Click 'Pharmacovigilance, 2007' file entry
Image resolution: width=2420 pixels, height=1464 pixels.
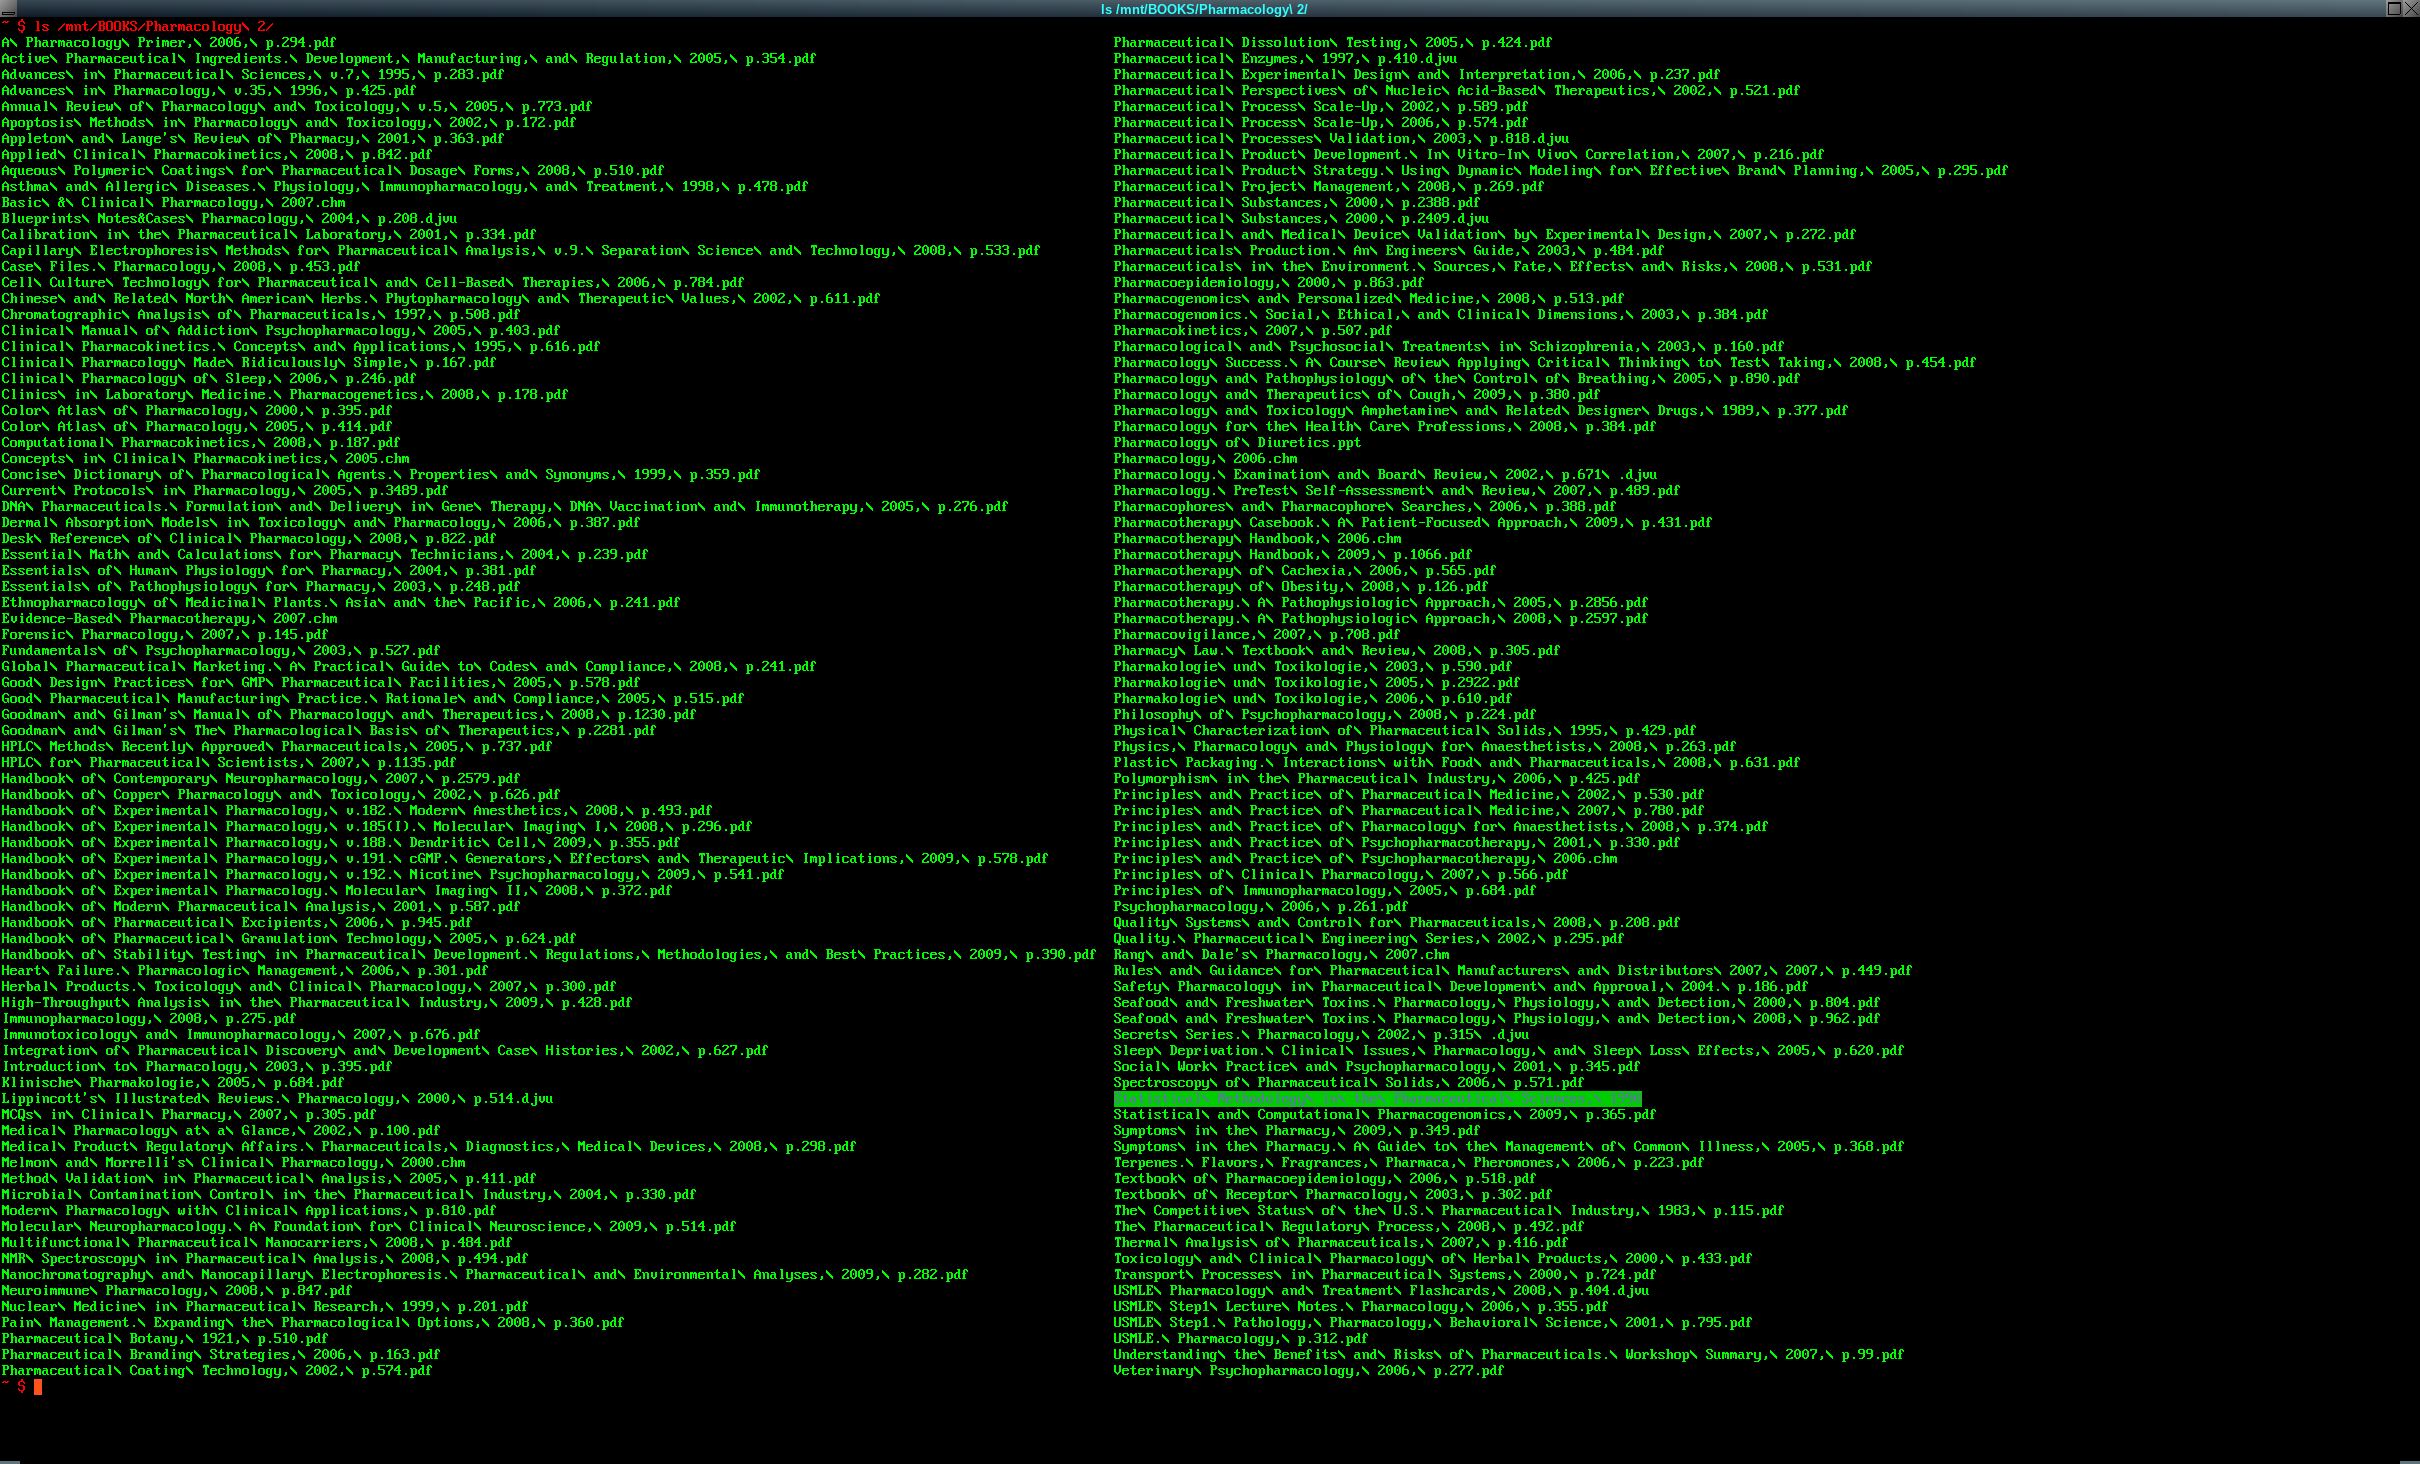pos(1256,635)
